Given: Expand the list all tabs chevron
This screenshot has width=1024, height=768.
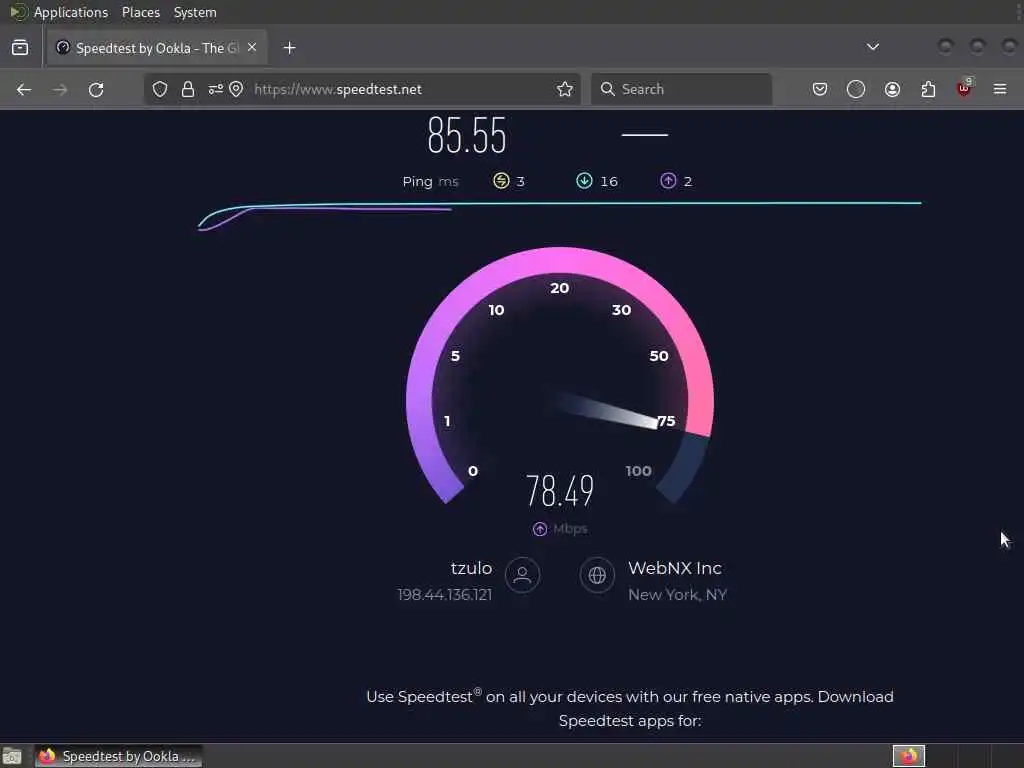Looking at the screenshot, I should tap(872, 47).
